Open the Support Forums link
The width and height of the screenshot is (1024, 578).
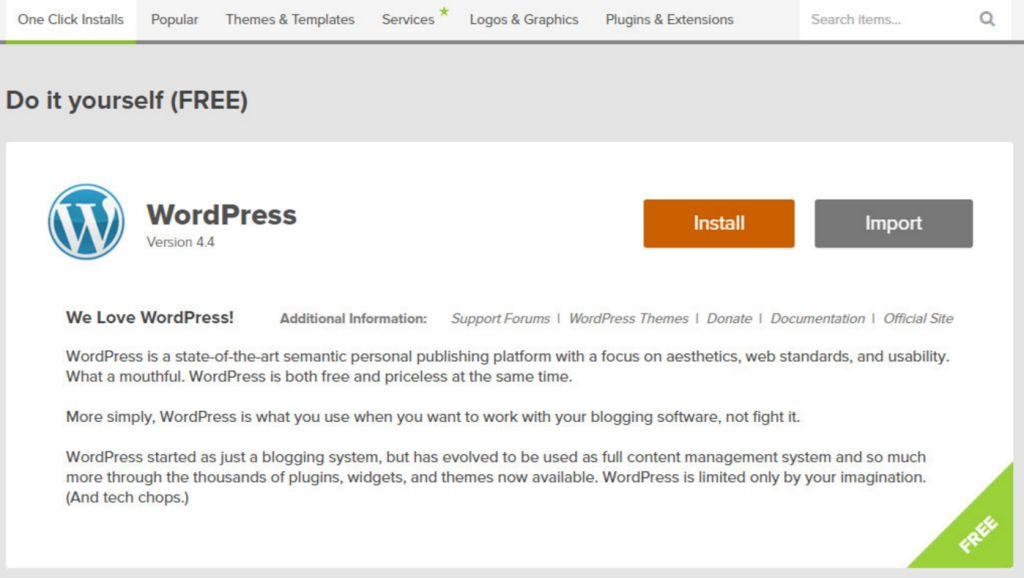500,318
